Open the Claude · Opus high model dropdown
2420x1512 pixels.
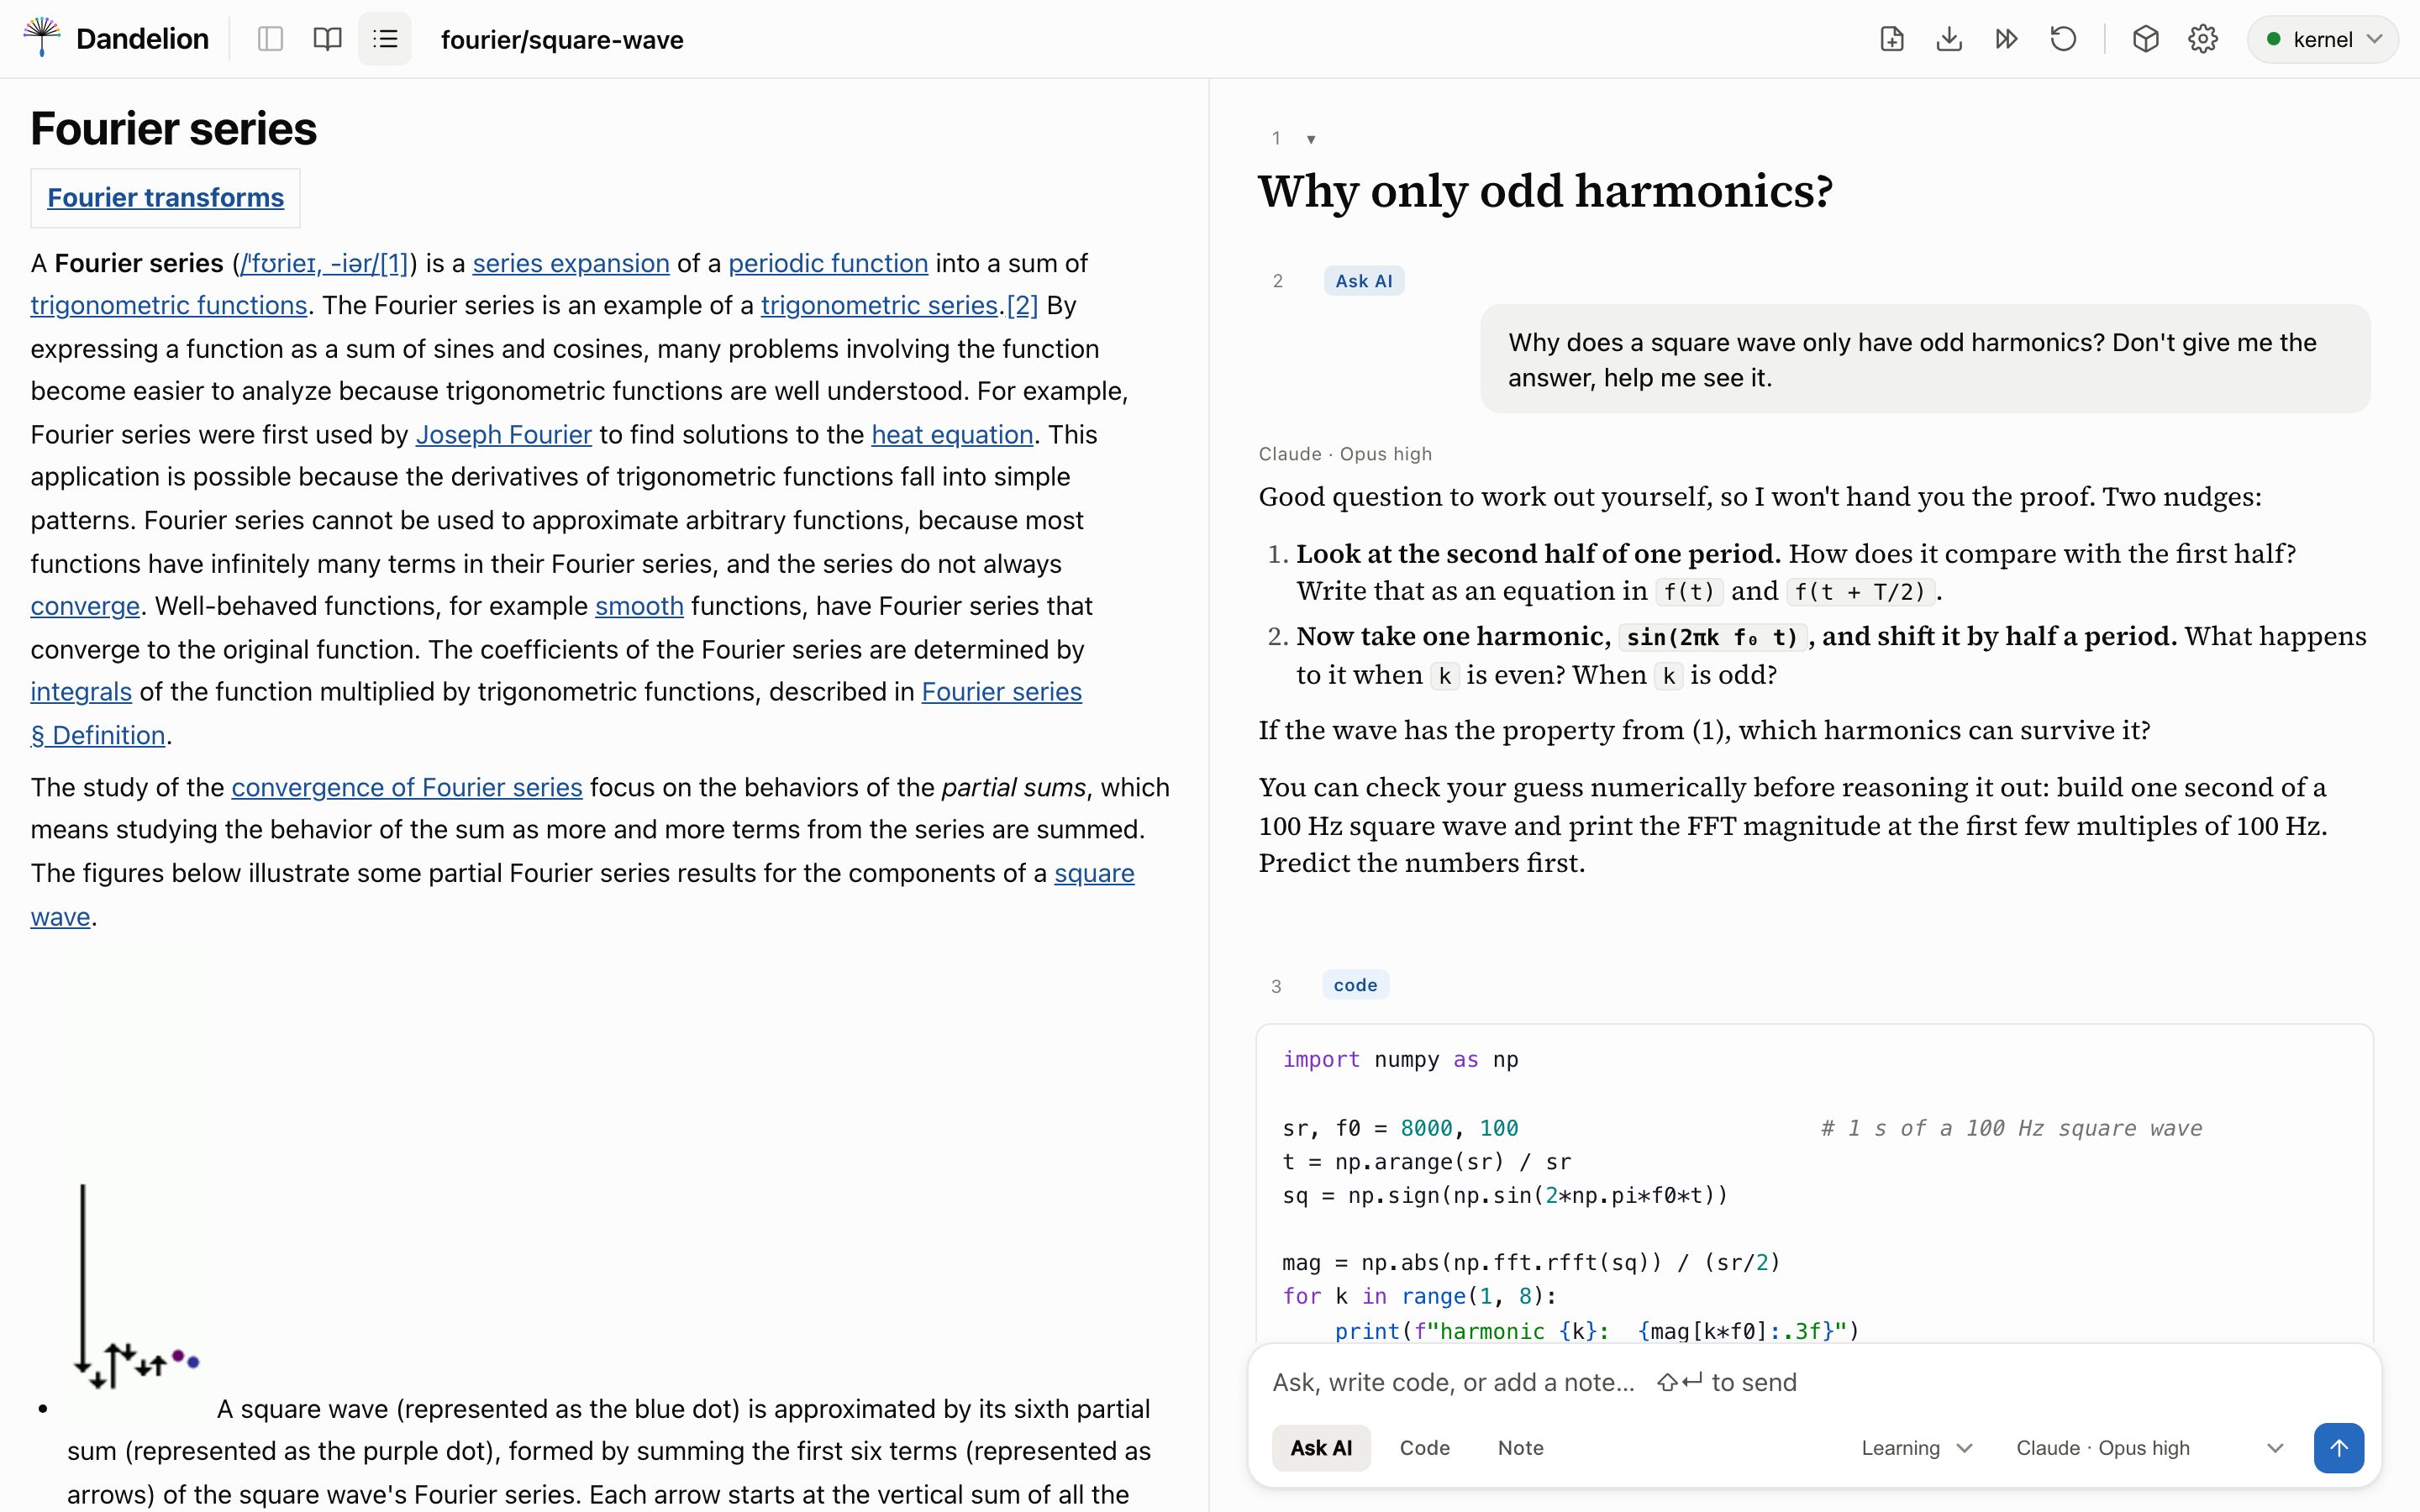tap(2149, 1447)
